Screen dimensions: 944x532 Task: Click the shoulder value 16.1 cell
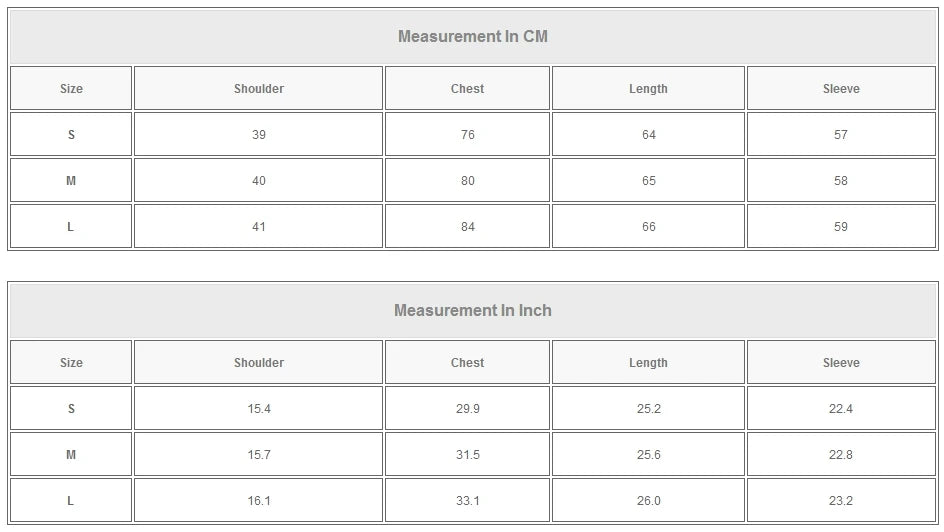259,501
